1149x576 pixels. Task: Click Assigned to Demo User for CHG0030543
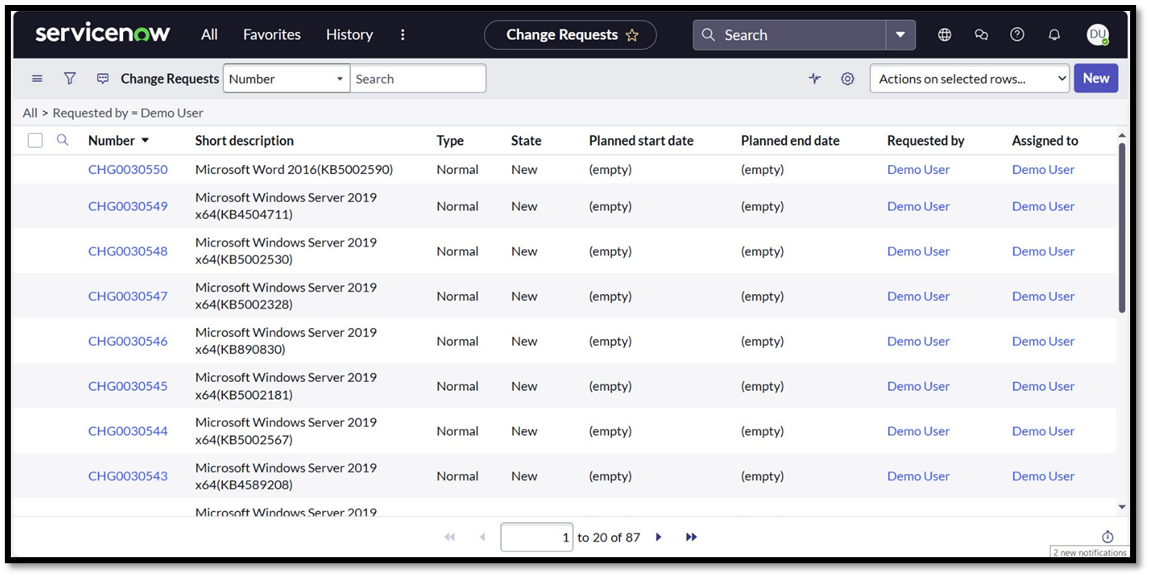[1043, 476]
